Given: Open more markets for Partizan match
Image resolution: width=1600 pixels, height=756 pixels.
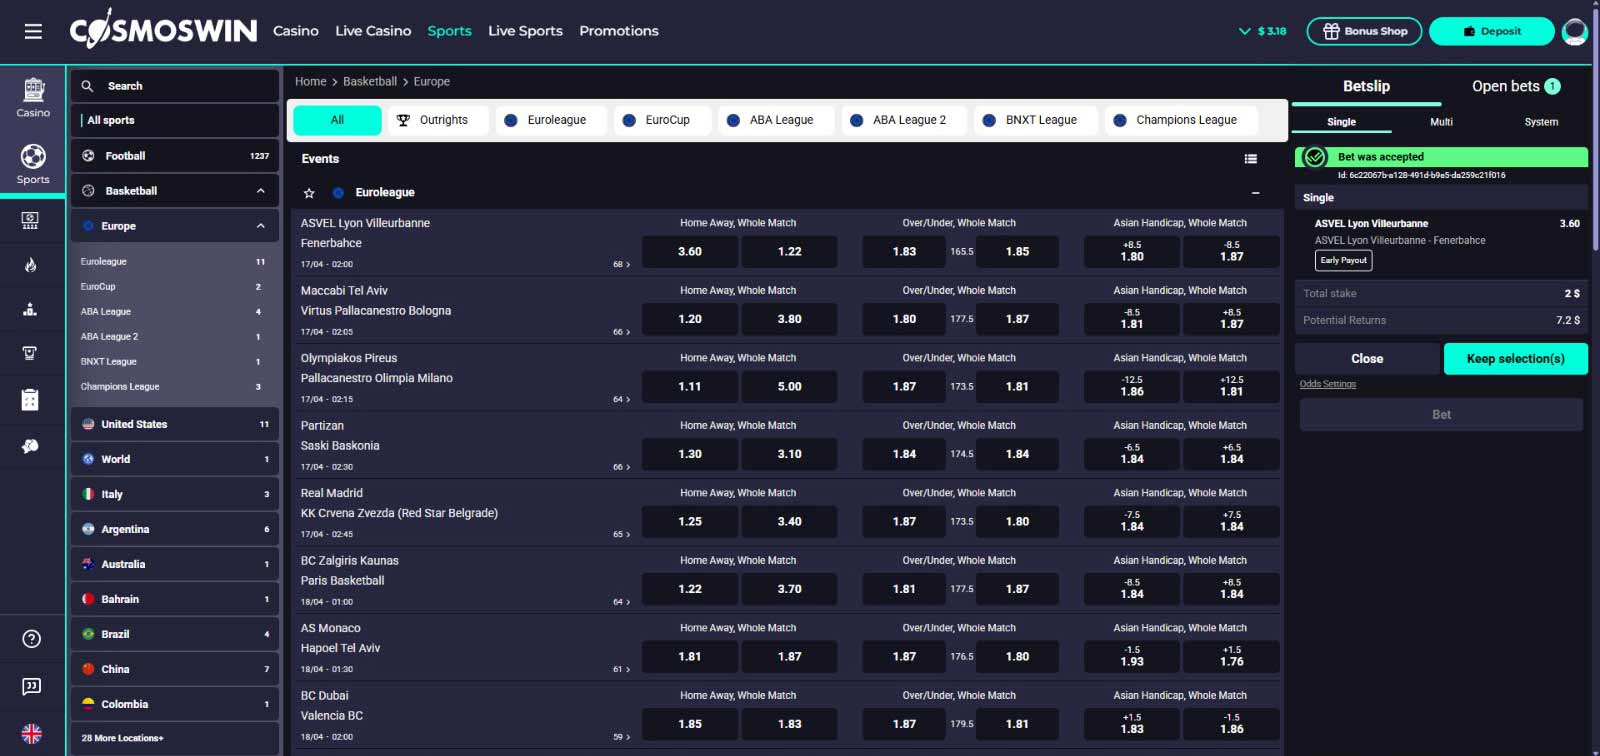Looking at the screenshot, I should coord(621,467).
